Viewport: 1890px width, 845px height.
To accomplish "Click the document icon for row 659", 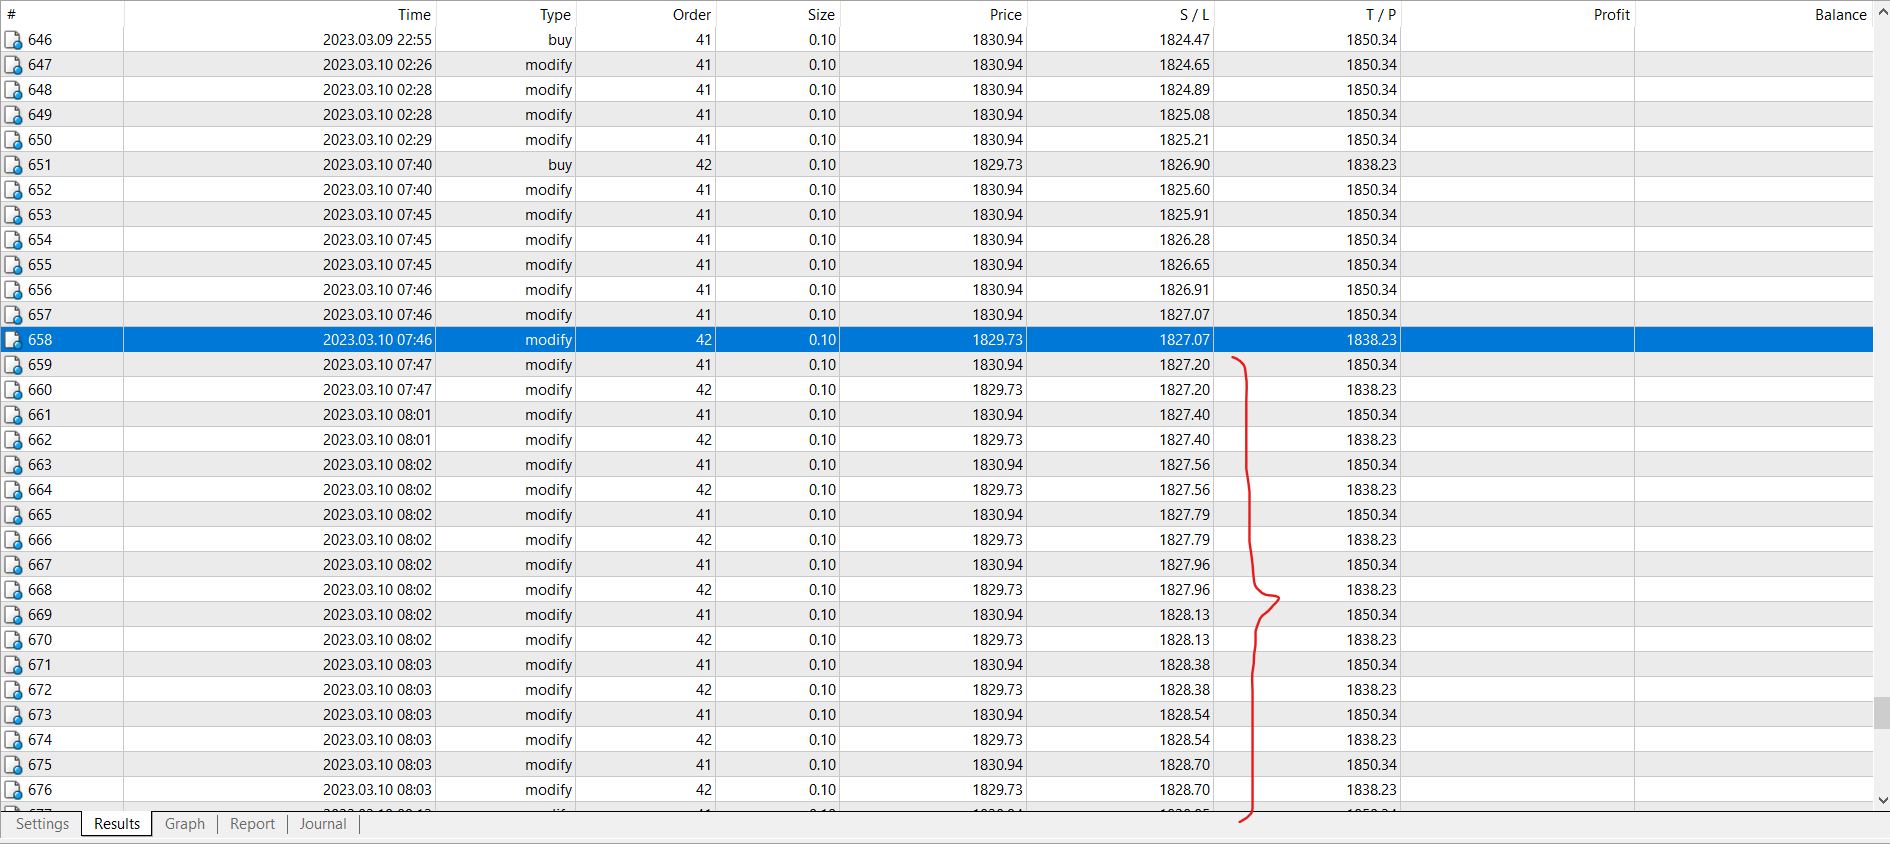I will coord(13,365).
